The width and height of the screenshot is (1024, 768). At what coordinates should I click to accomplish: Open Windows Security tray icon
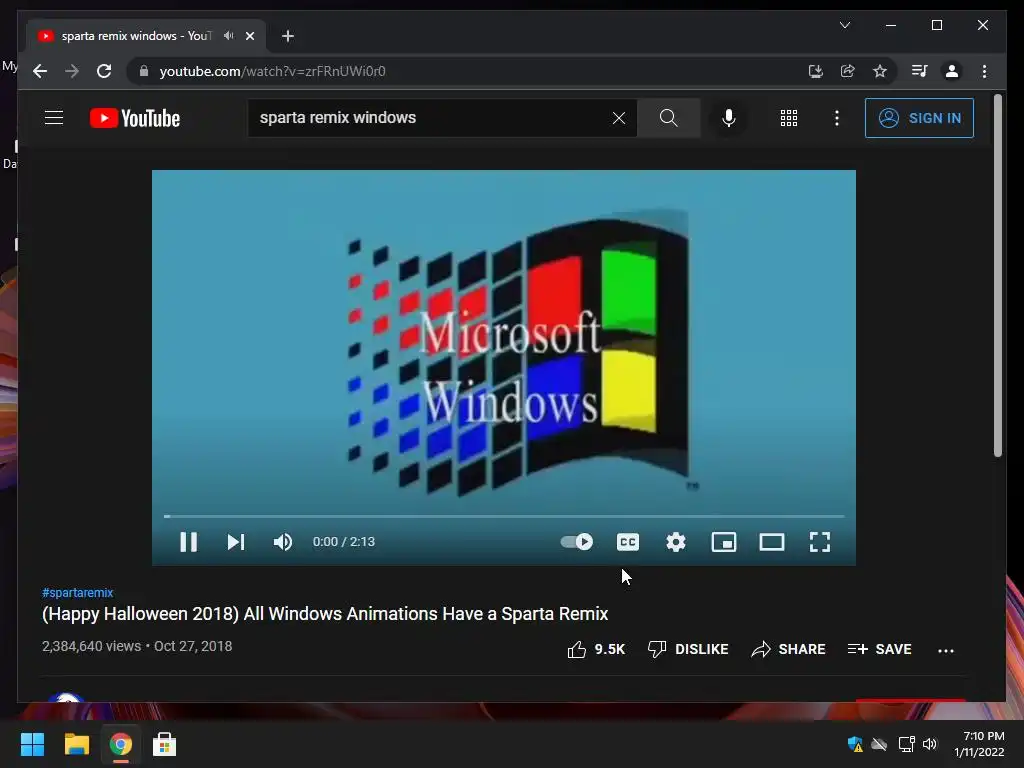click(x=855, y=744)
